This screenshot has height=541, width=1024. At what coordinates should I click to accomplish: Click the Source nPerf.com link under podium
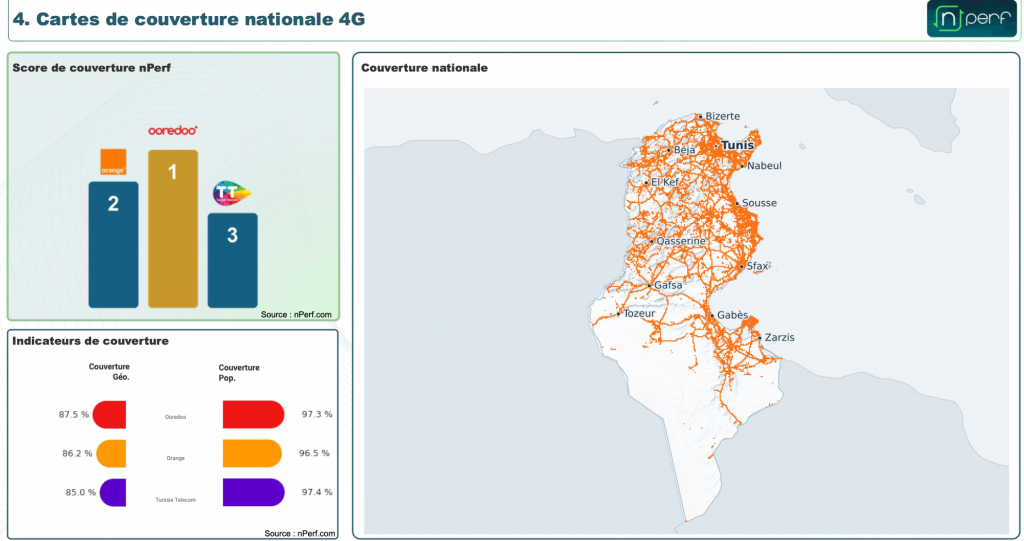296,314
